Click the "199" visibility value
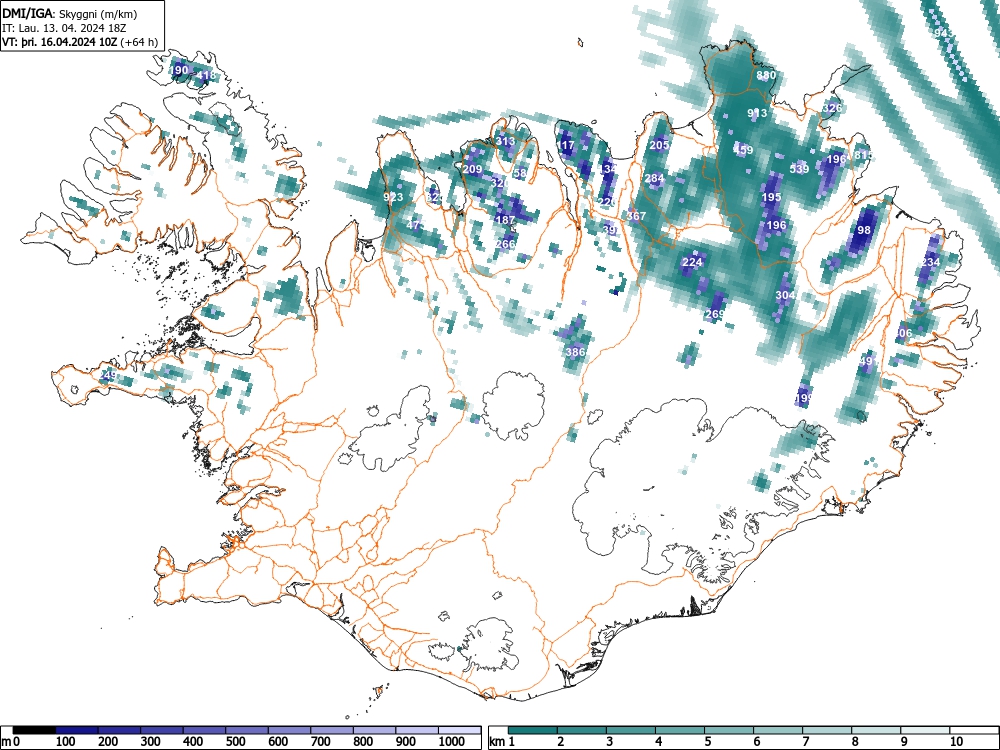1000x750 pixels. click(804, 399)
